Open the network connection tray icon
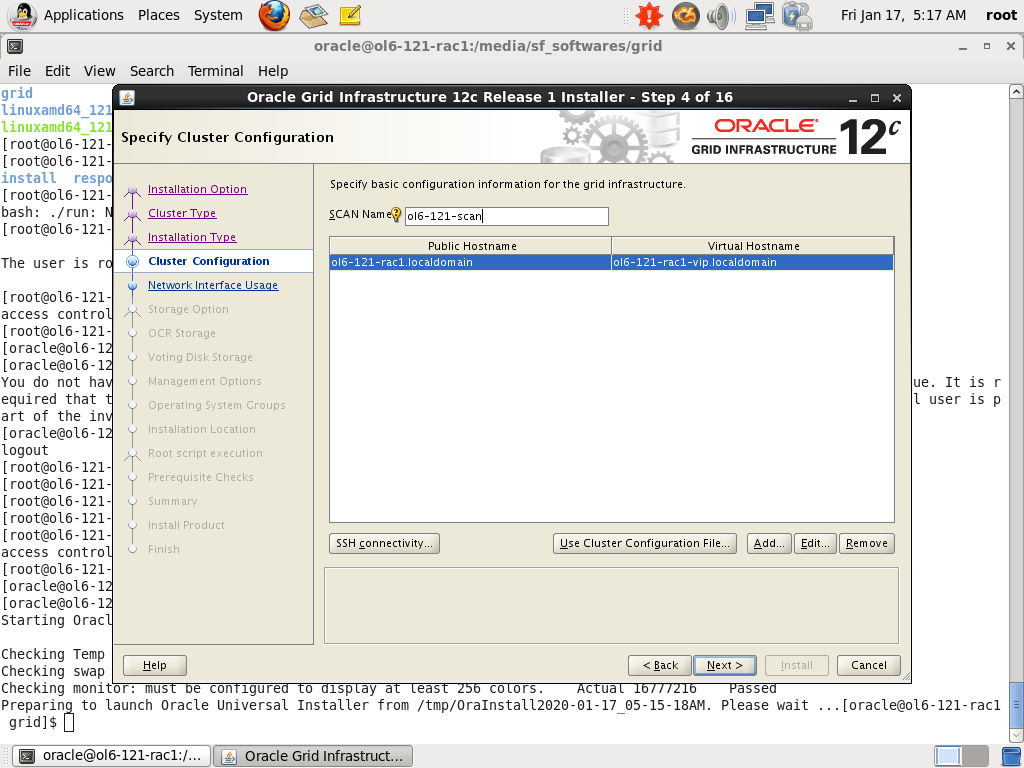 click(760, 15)
